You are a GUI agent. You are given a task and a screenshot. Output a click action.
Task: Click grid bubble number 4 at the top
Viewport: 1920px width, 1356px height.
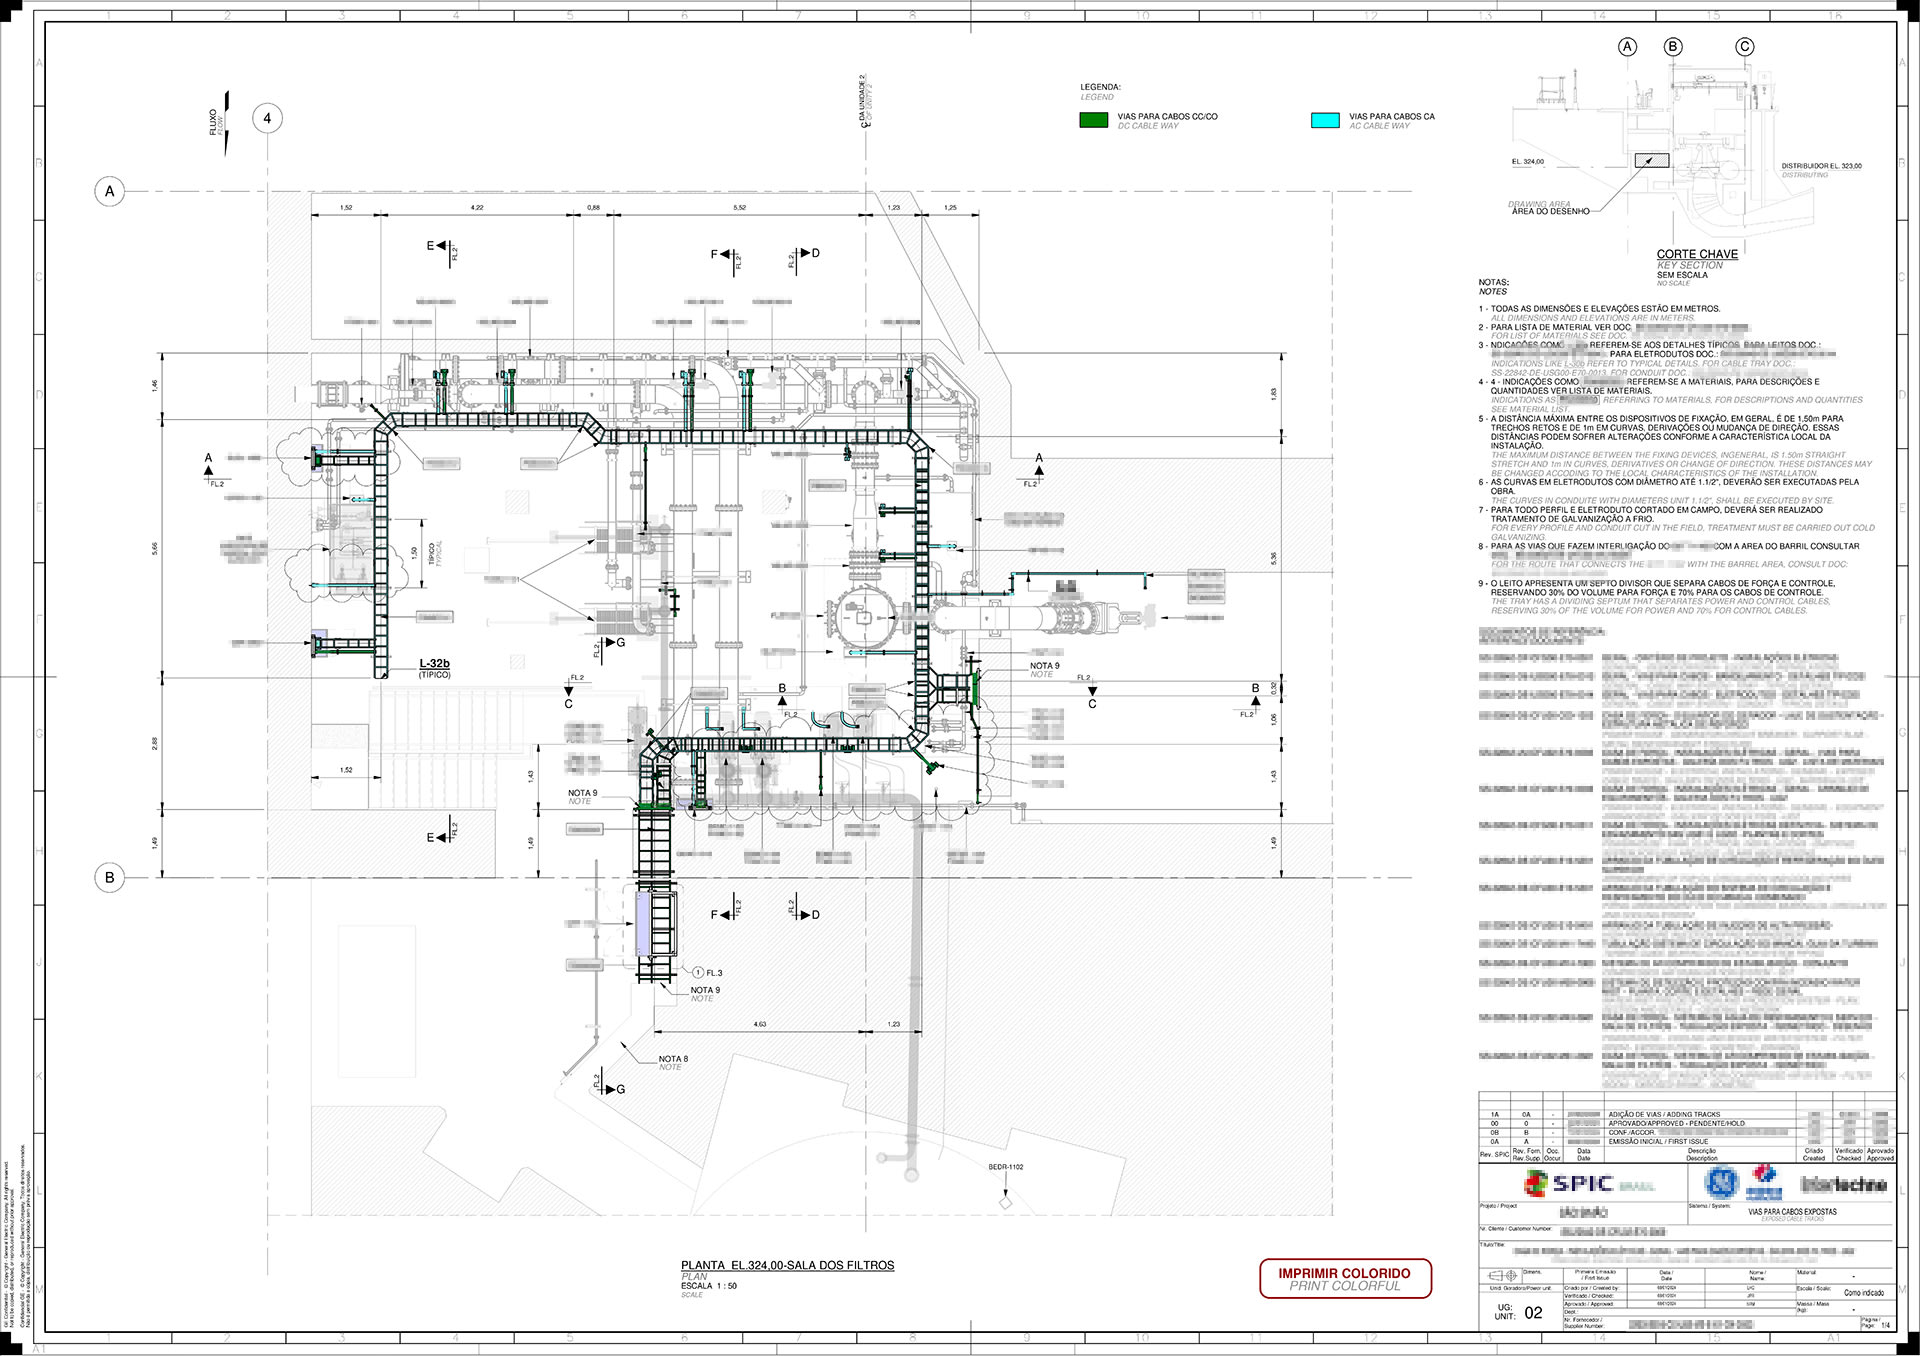(266, 118)
